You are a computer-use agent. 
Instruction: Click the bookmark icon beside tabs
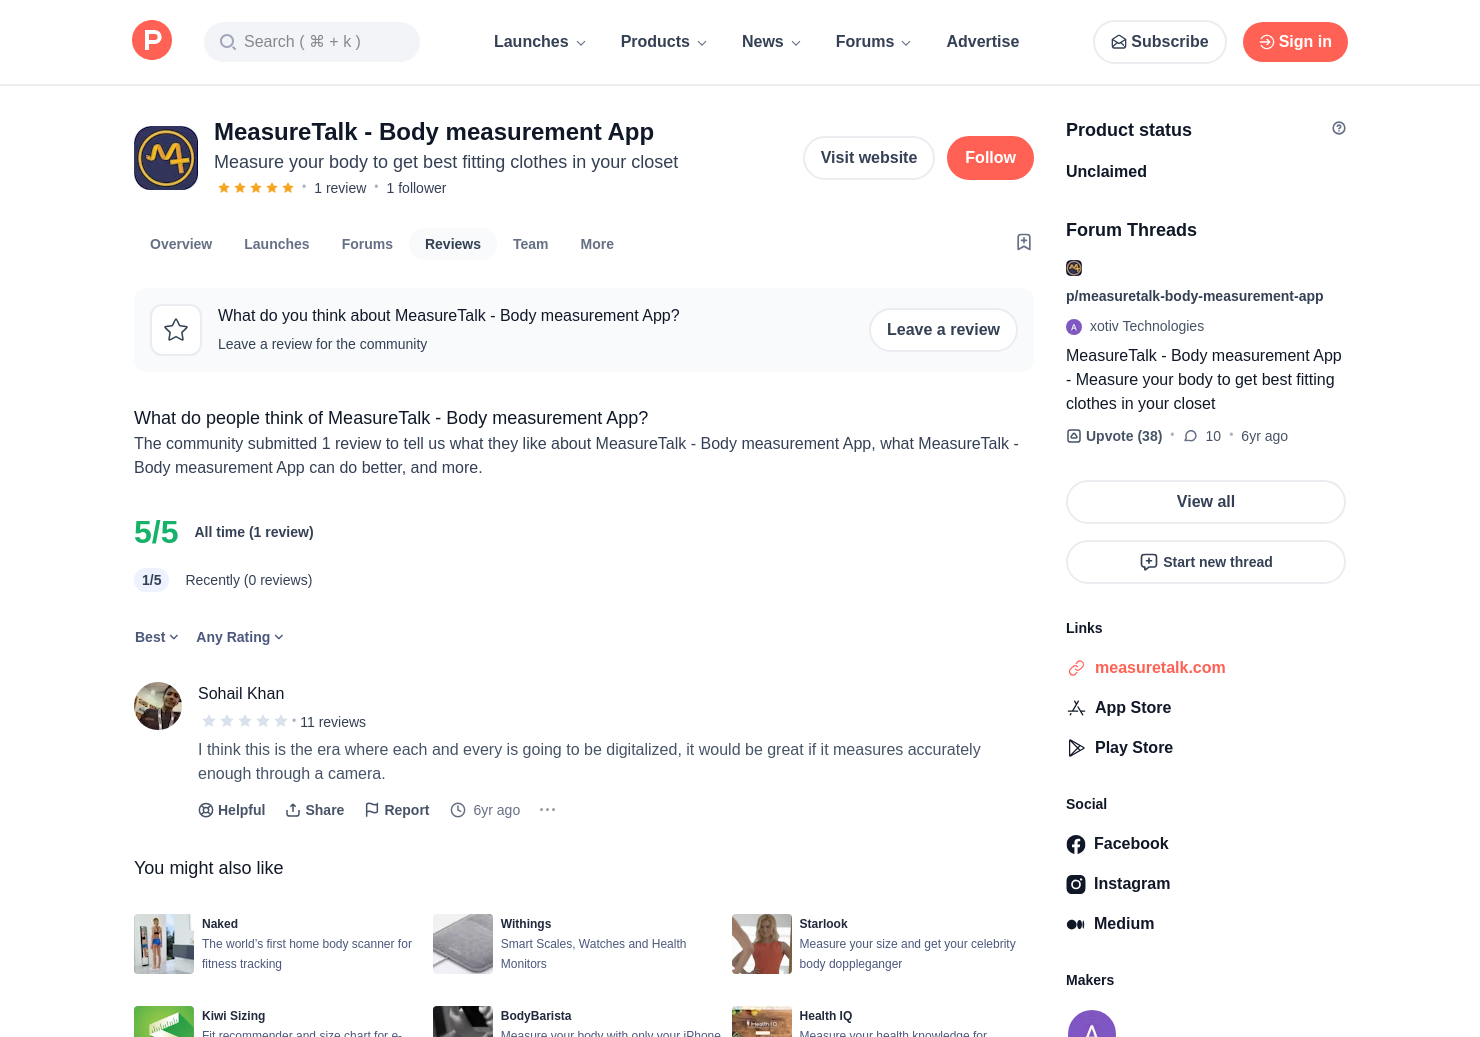(1024, 242)
